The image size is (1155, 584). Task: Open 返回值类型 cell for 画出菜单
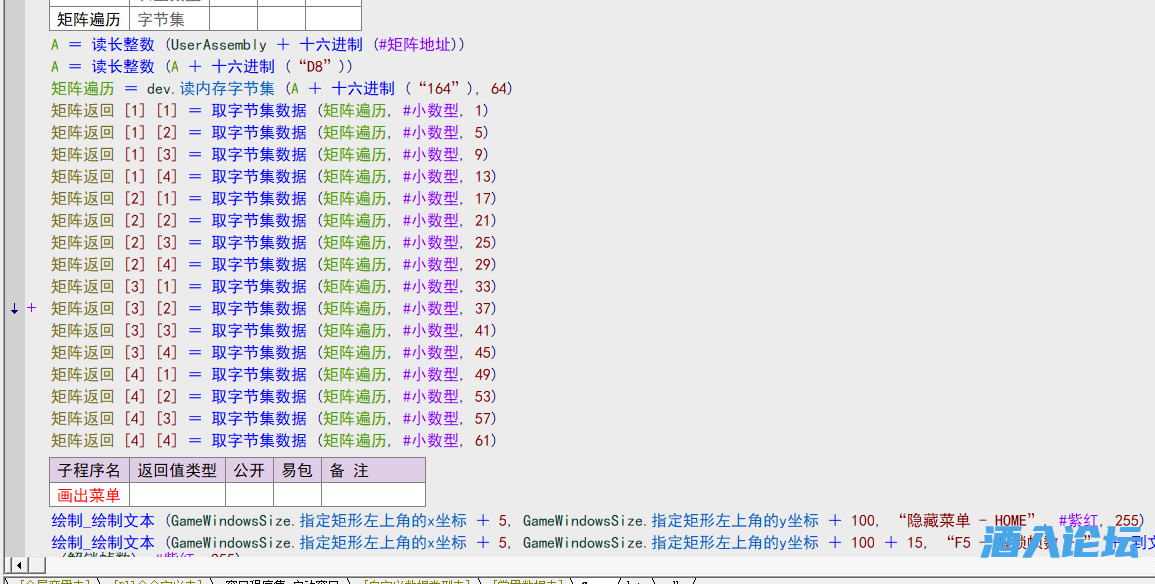(177, 495)
